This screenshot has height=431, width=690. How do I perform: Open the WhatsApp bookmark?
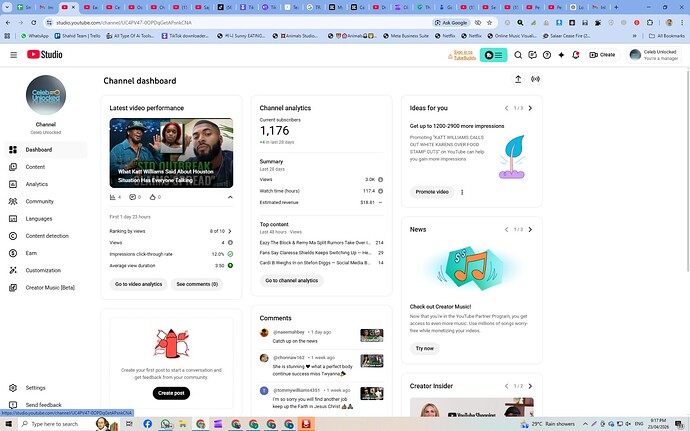pyautogui.click(x=35, y=36)
